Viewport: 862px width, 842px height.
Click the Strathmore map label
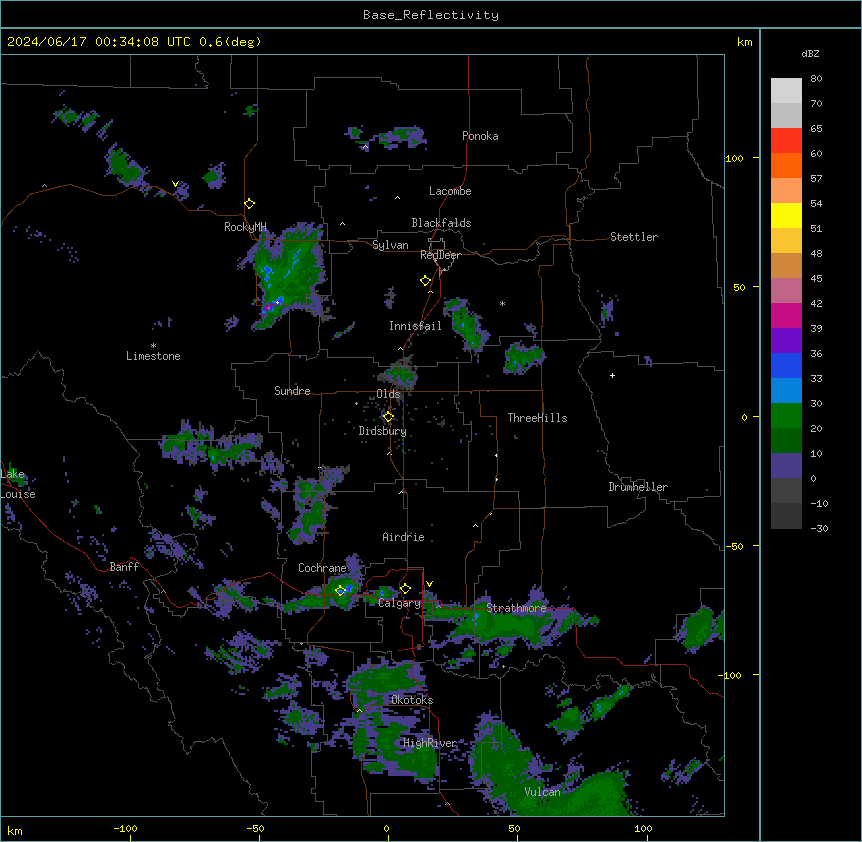click(x=516, y=608)
